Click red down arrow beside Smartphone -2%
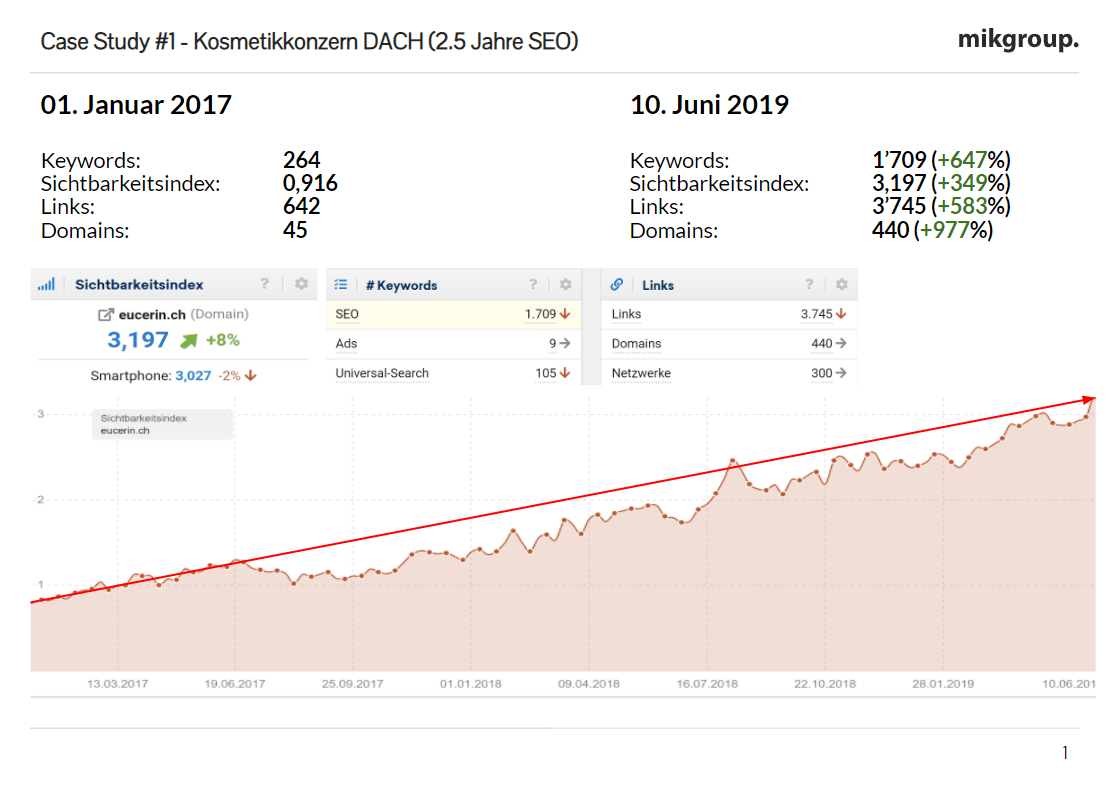The height and width of the screenshot is (785, 1110). (x=251, y=376)
